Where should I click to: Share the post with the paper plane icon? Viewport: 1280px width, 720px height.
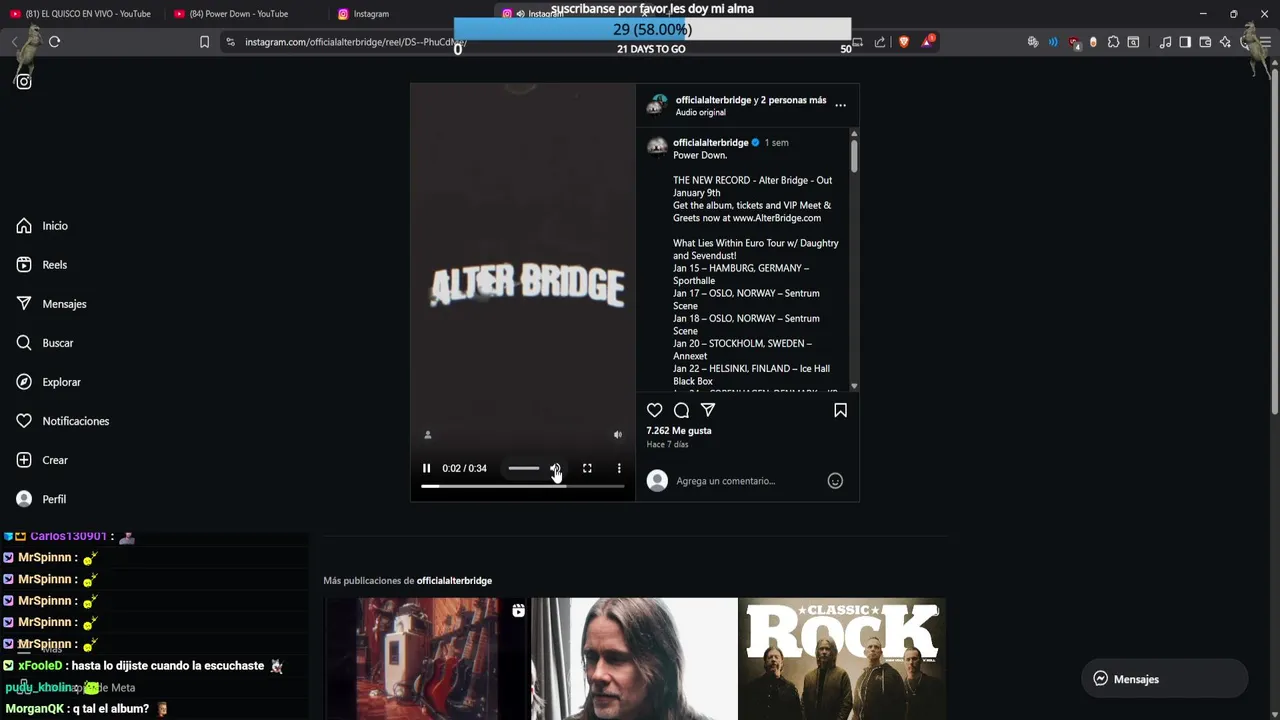[x=708, y=410]
